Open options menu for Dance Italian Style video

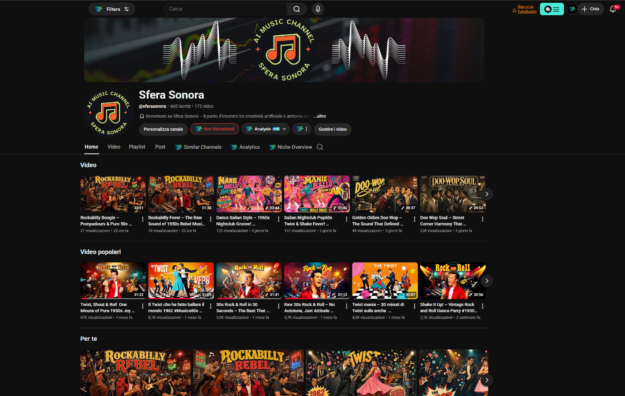279,219
